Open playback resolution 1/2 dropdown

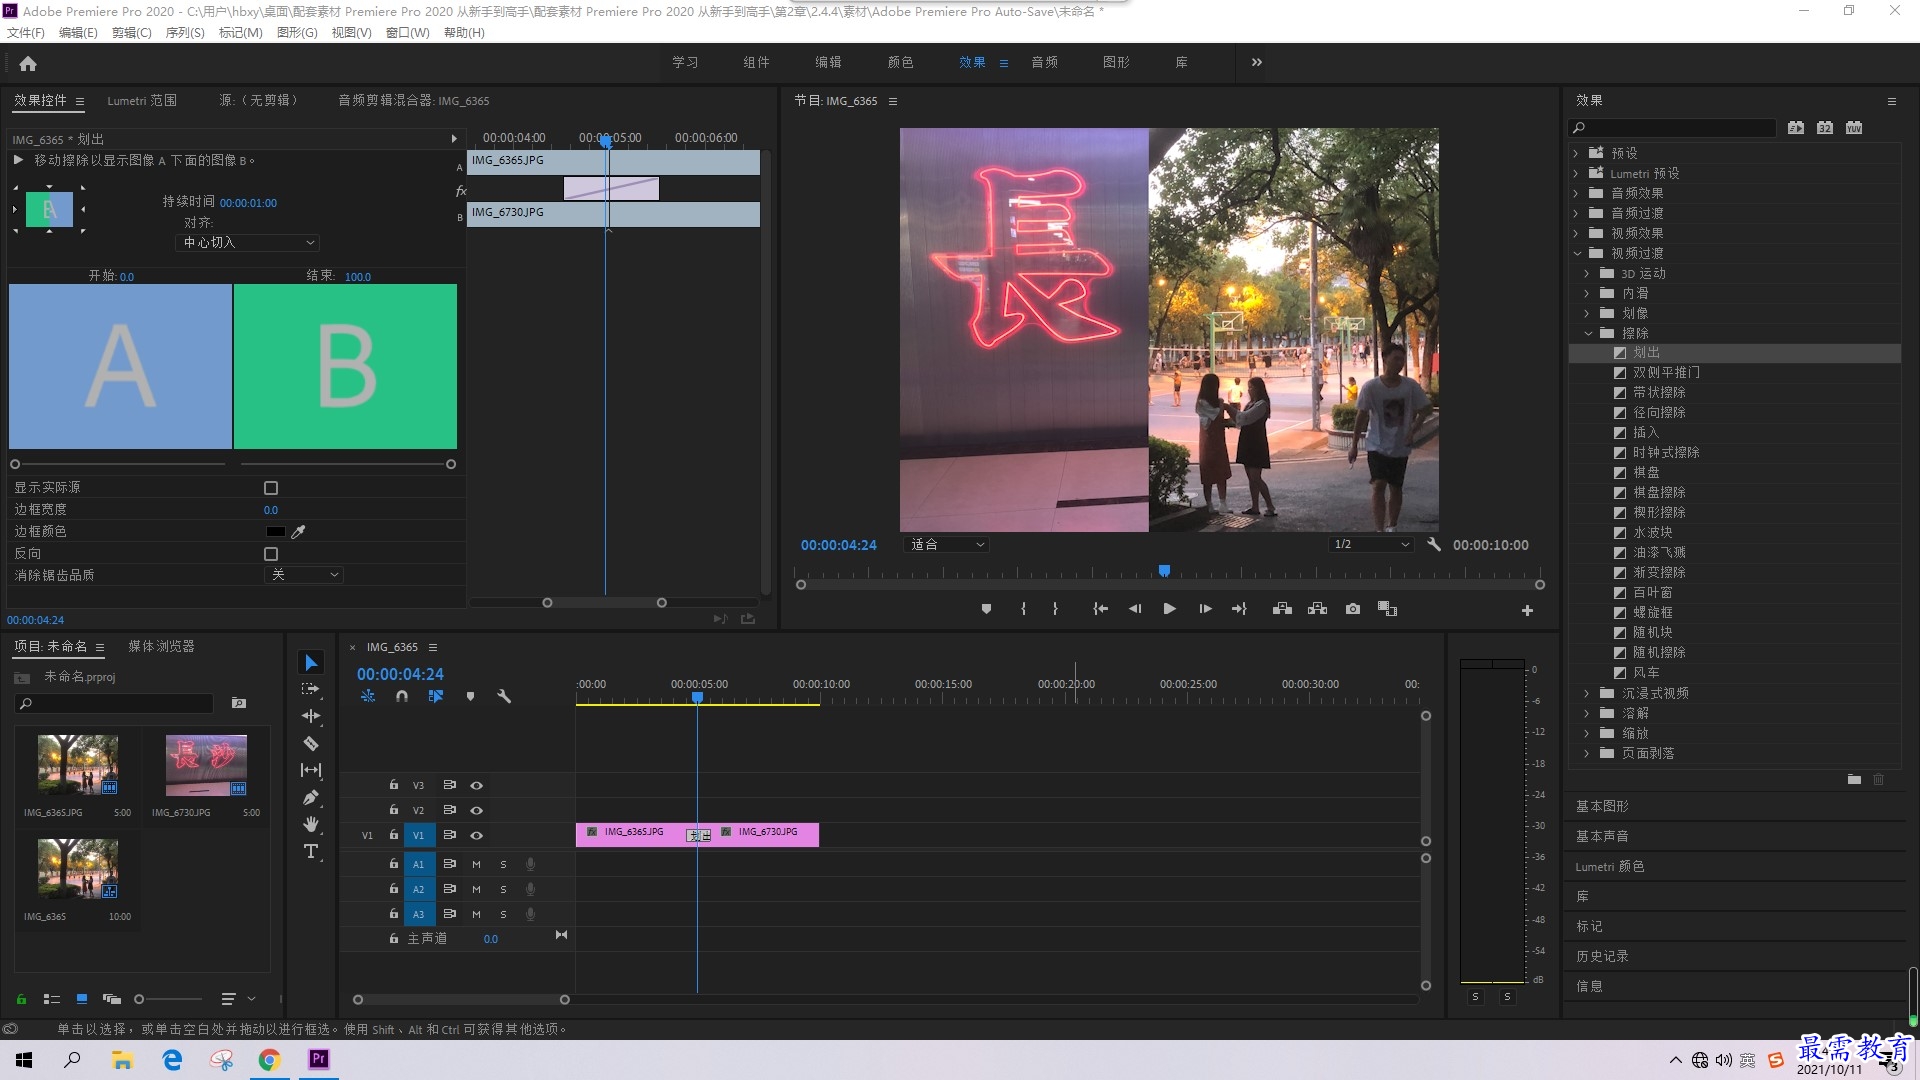(x=1370, y=545)
